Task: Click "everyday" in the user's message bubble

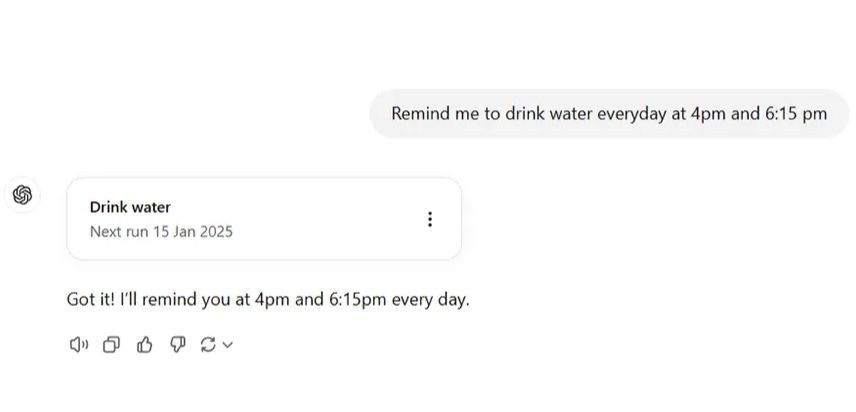Action: point(630,113)
